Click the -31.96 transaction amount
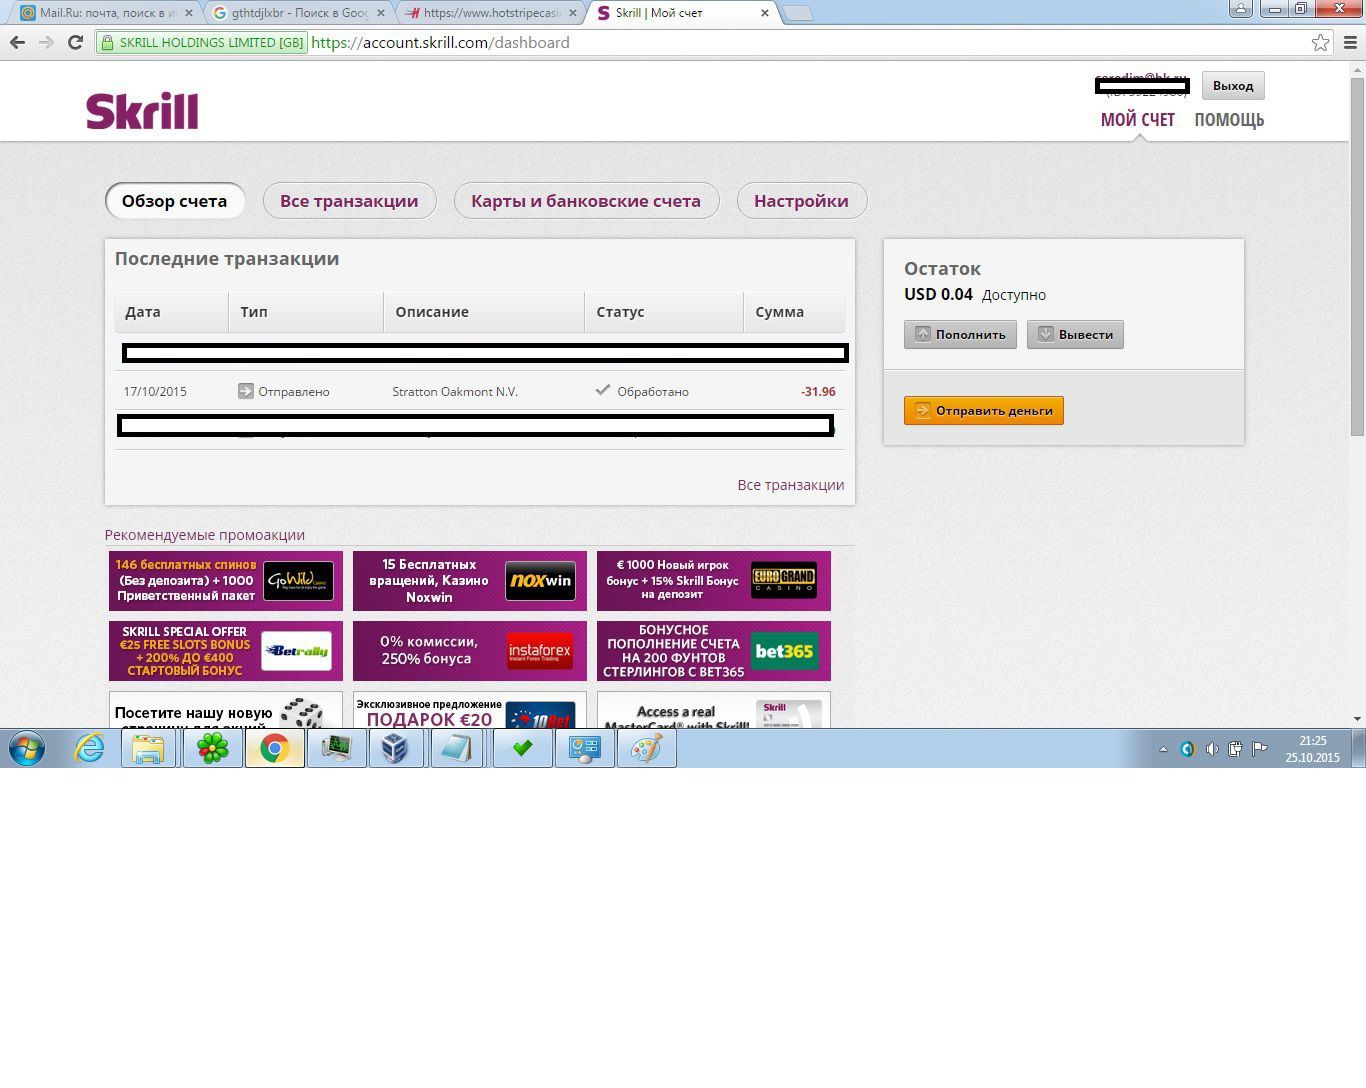The image size is (1366, 1088). point(818,392)
